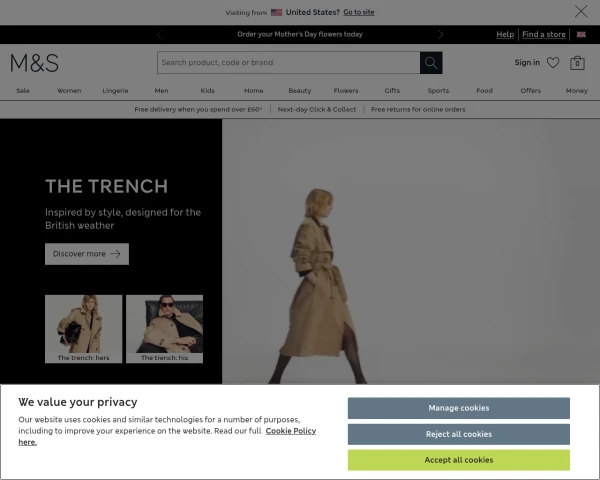Screen dimensions: 600x480
Task: Click the search magnifier icon button
Action: [431, 63]
